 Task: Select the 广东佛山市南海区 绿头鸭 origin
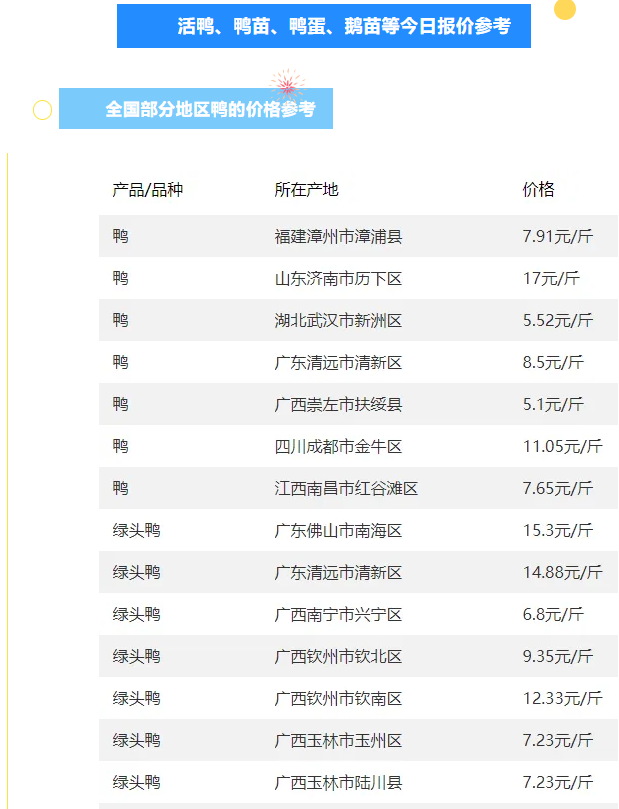338,531
